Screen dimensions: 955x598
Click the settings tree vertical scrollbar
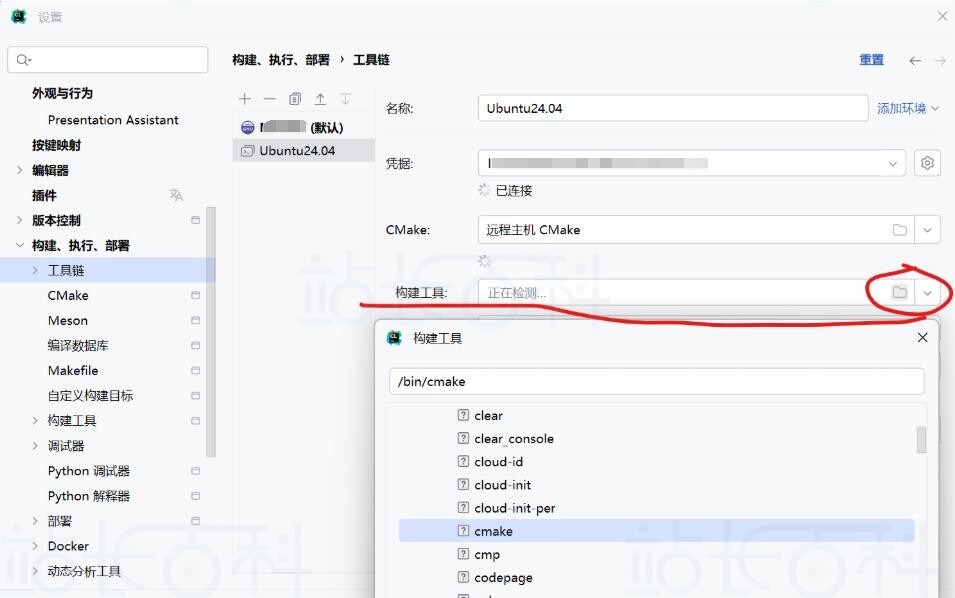(x=211, y=332)
